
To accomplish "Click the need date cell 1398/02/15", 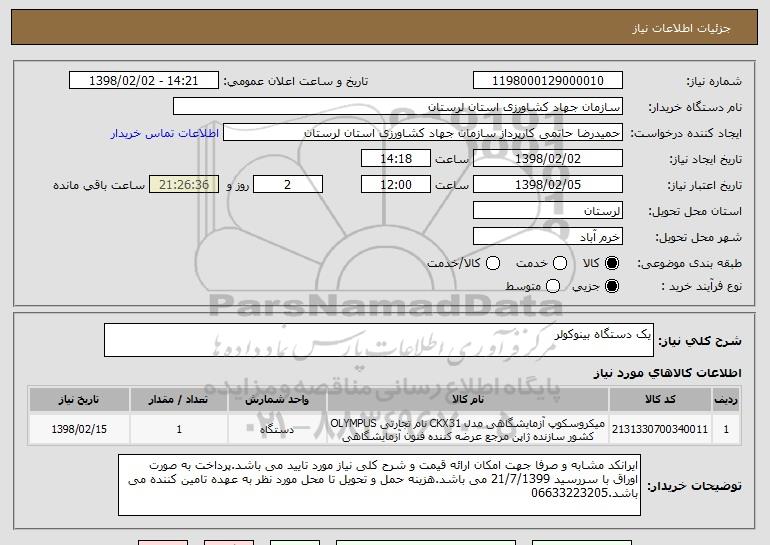I will [79, 429].
